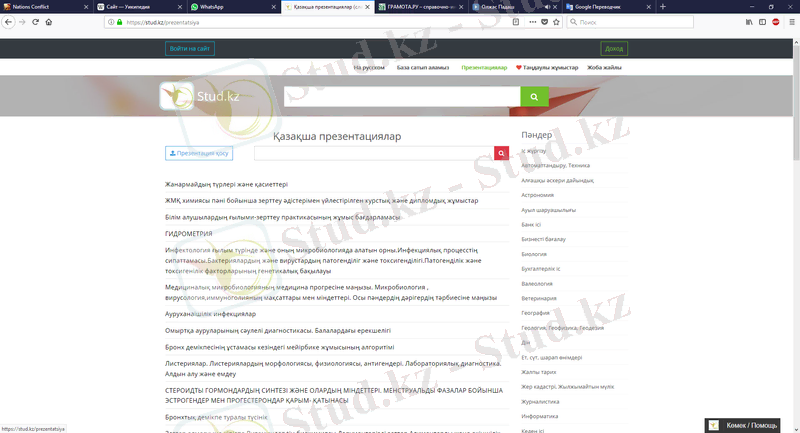Image resolution: width=800 pixels, height=433 pixels.
Task: Open Таңдаулы жұмыстар favorites link
Action: pos(547,67)
